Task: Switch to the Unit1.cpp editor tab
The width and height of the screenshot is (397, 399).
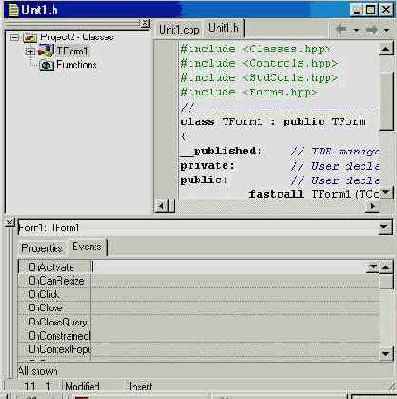Action: (x=179, y=30)
